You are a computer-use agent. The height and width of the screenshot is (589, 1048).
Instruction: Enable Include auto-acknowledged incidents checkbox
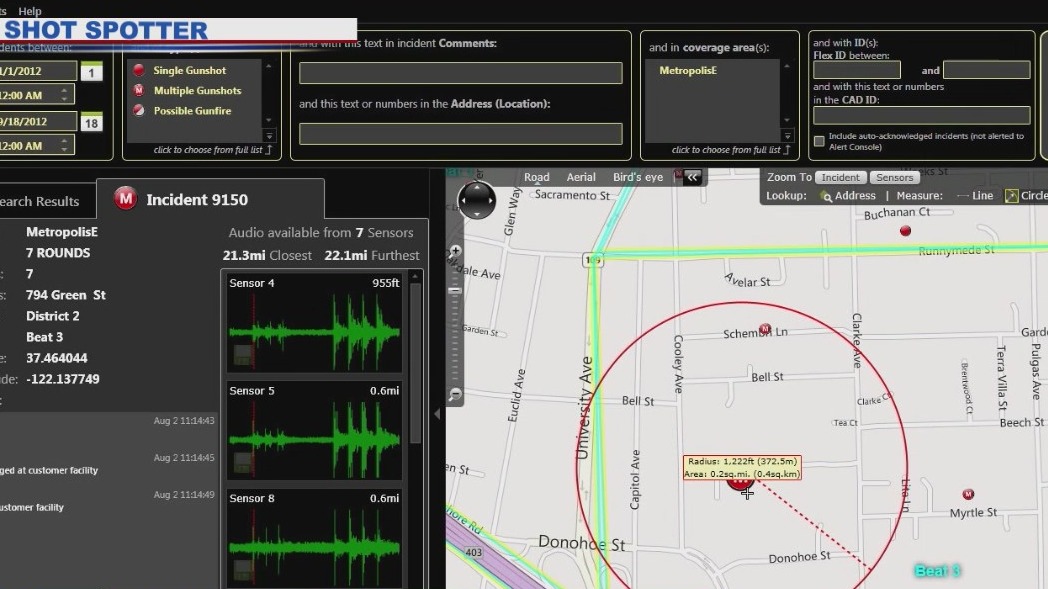[817, 142]
